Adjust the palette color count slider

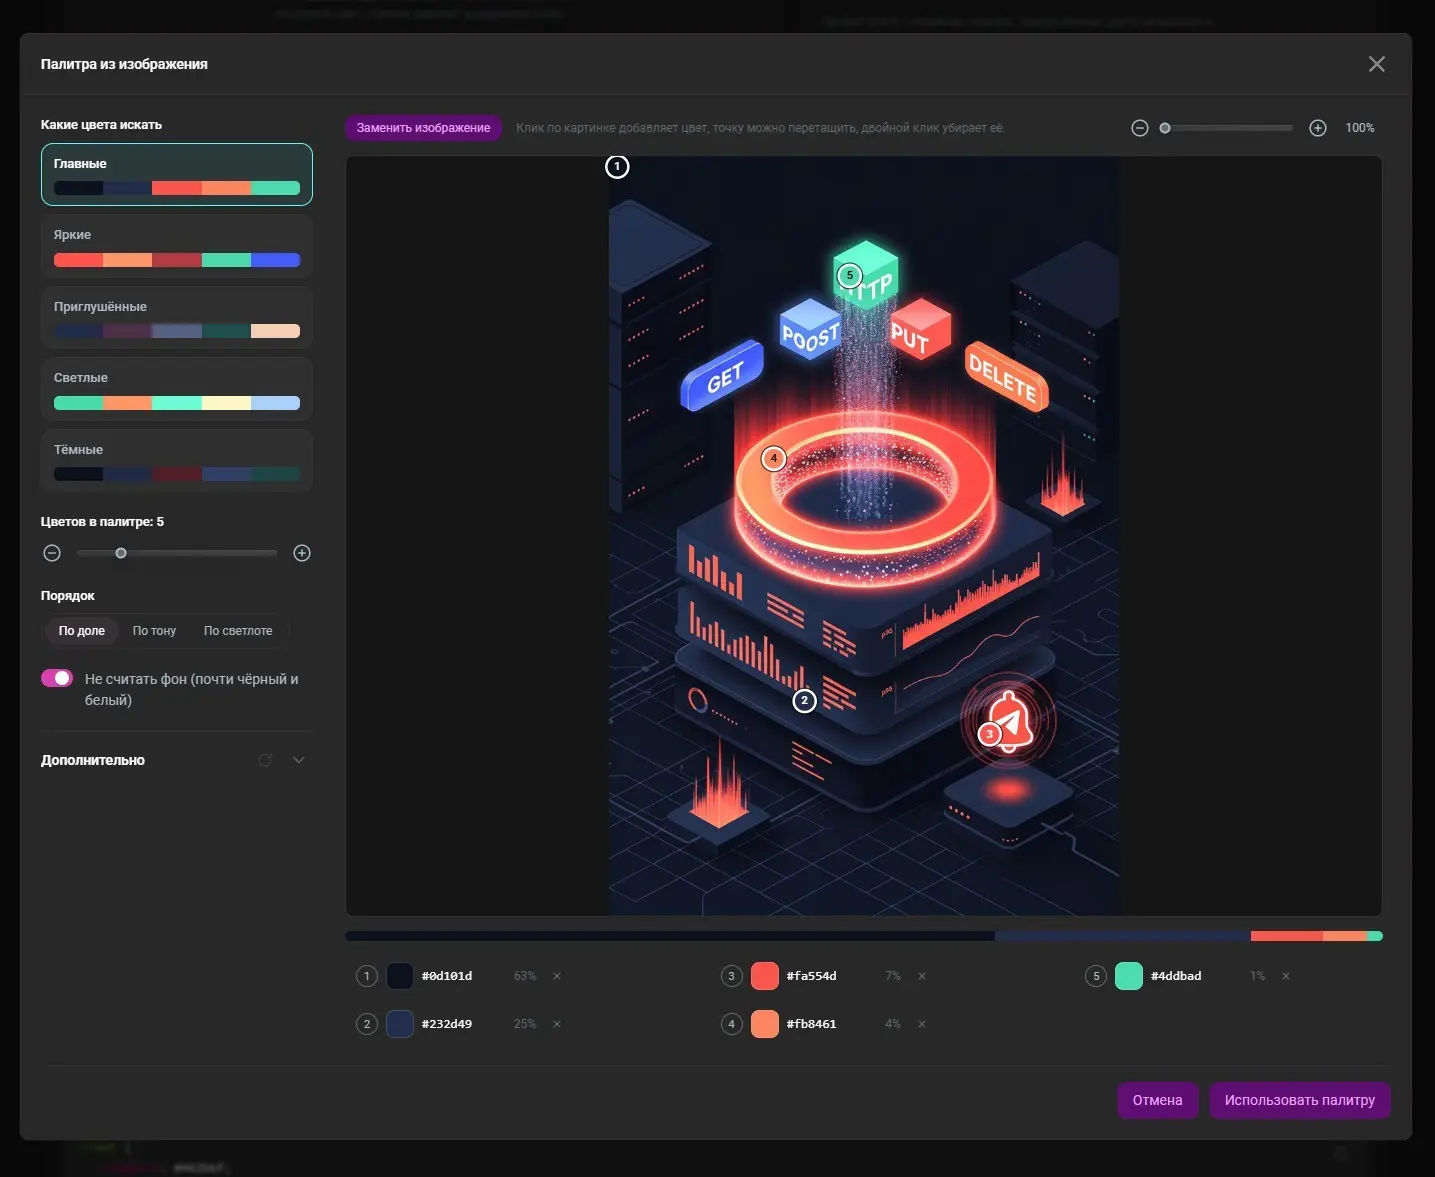(x=177, y=553)
